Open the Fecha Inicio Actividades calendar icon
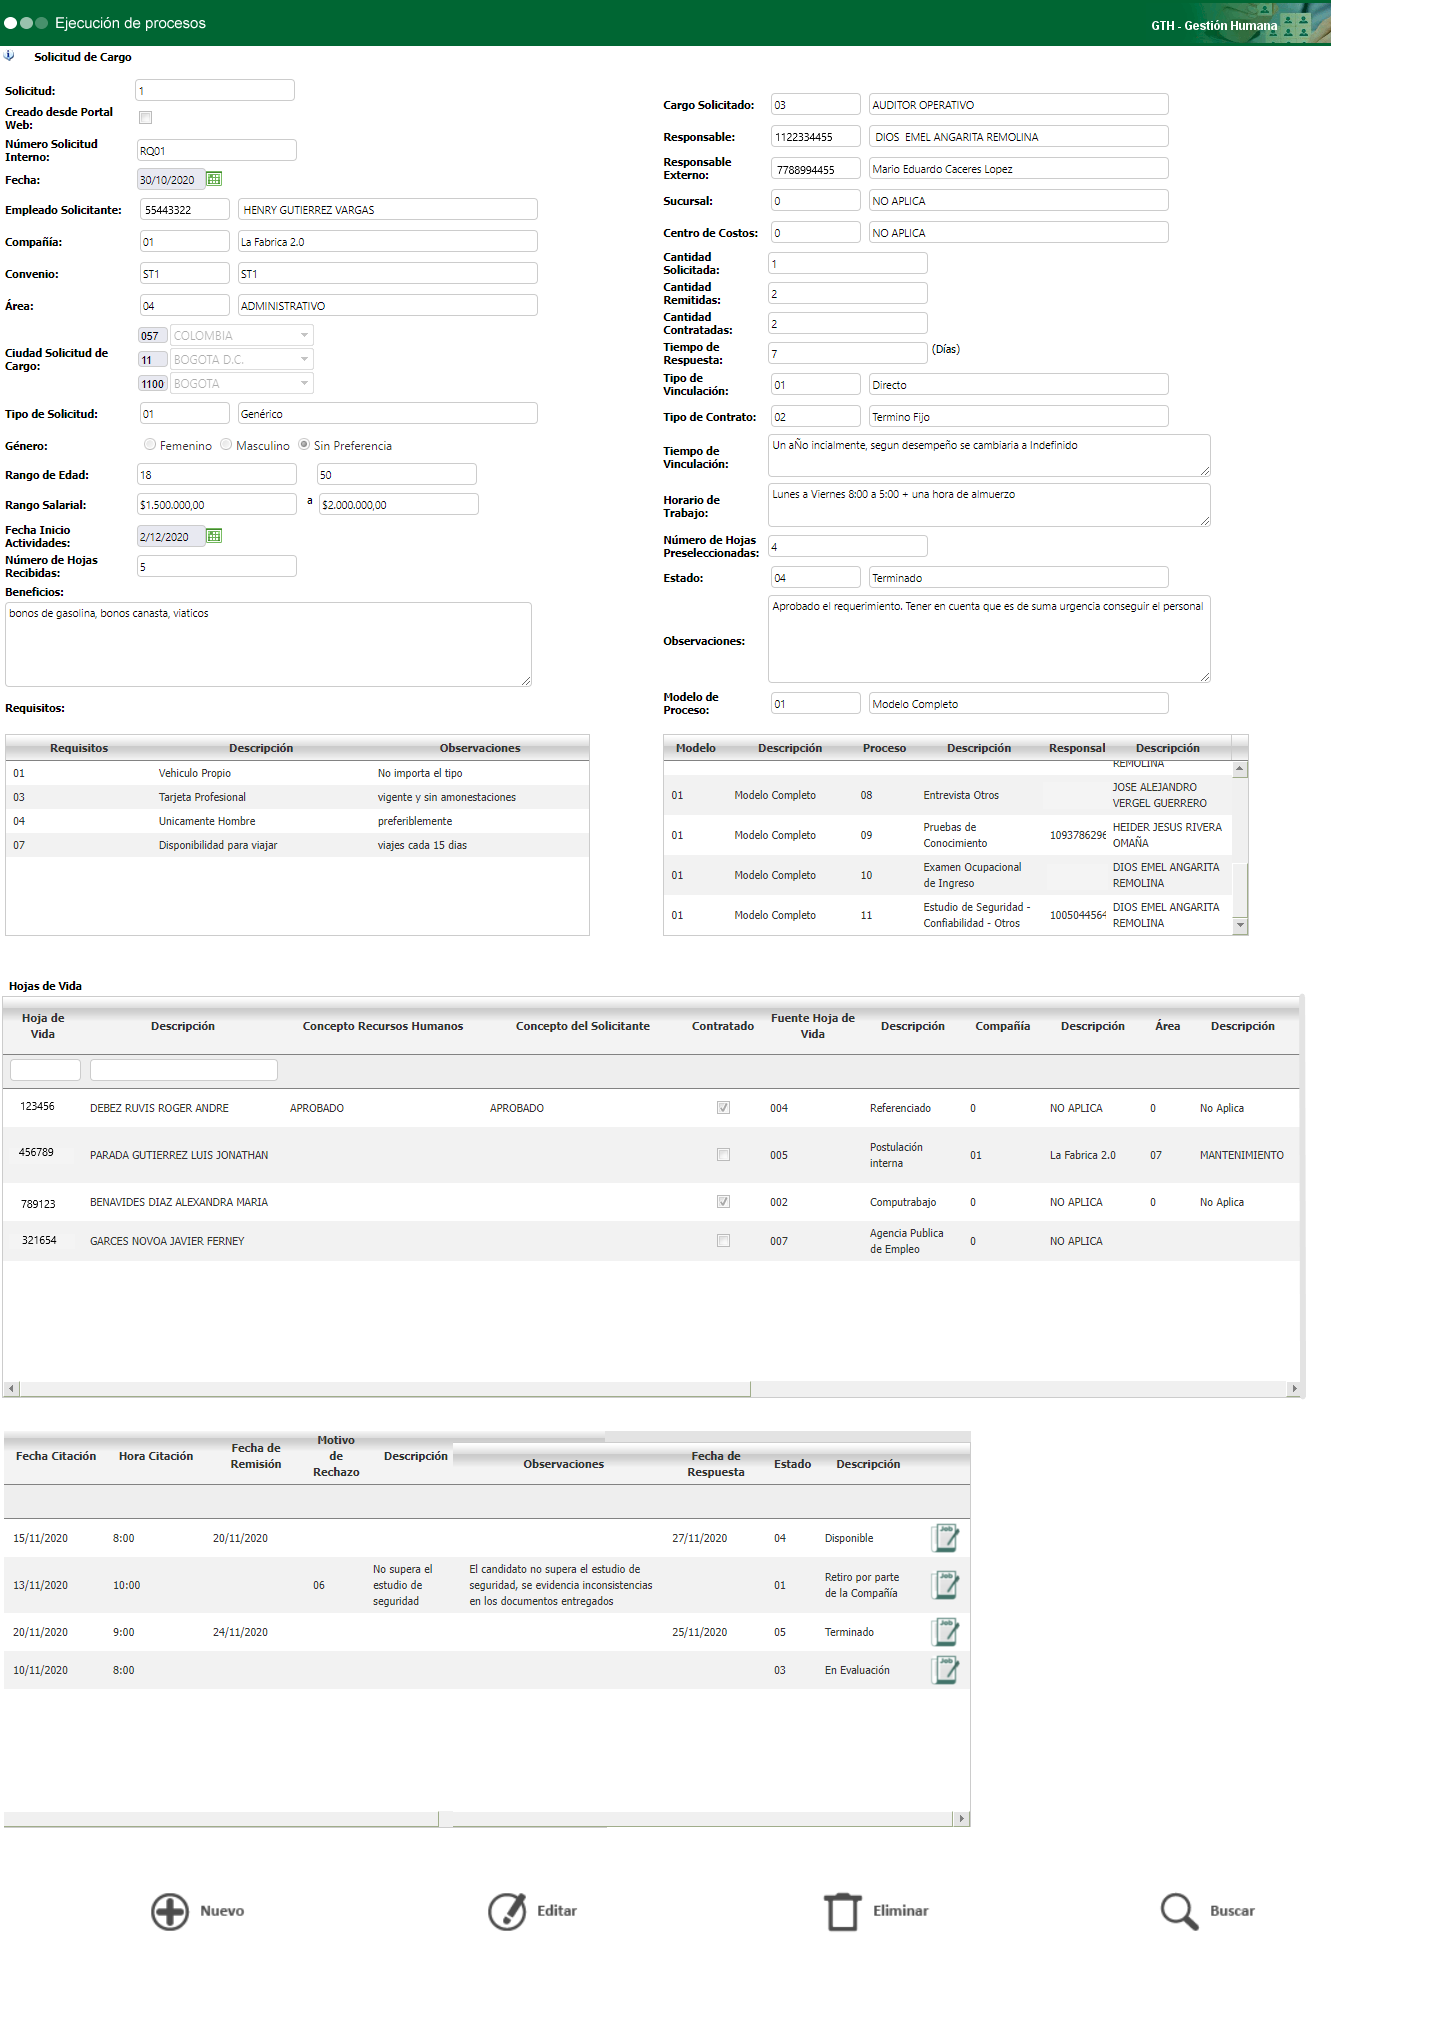Viewport: 1437px width, 2028px height. coord(214,536)
